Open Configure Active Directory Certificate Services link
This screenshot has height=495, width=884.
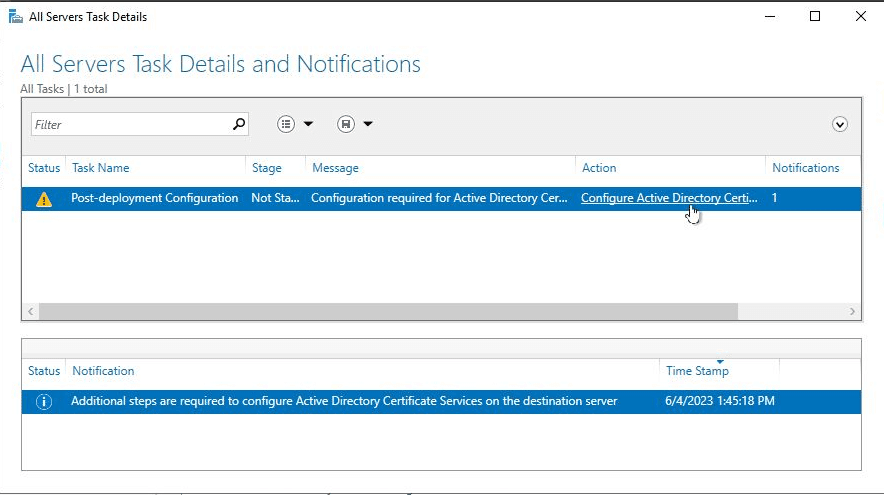669,198
